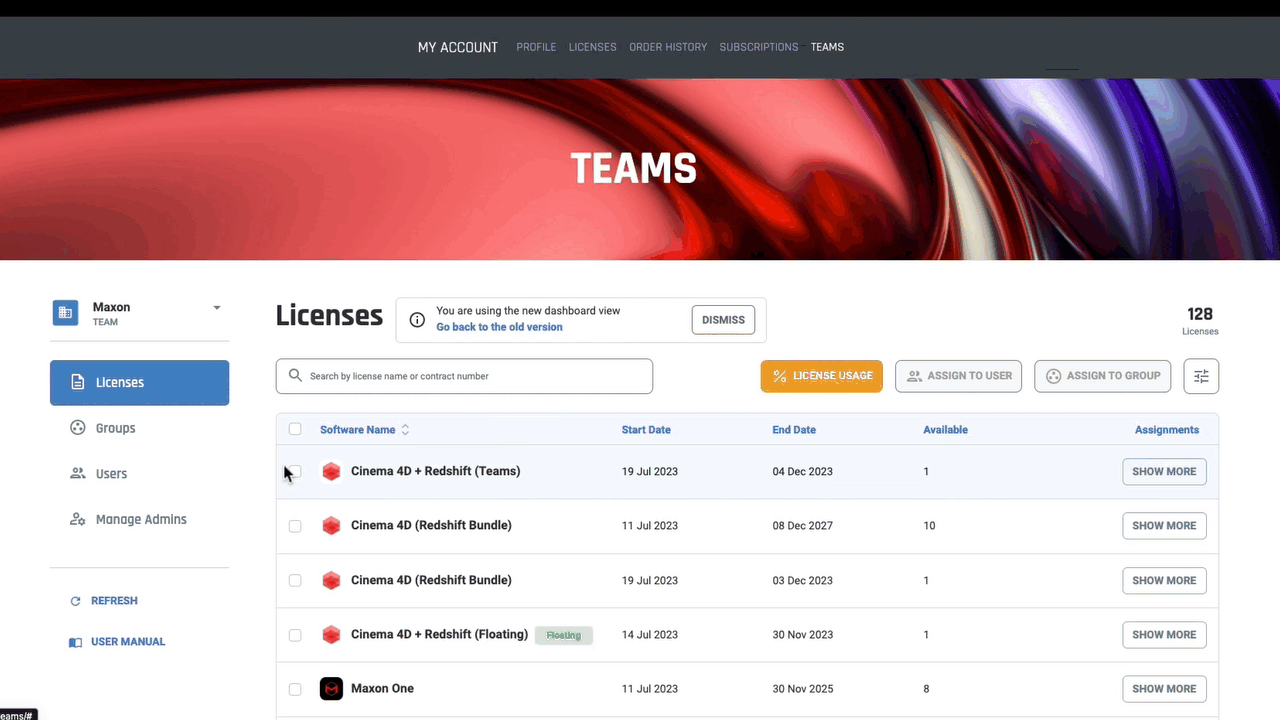The height and width of the screenshot is (720, 1280).
Task: Check the Cinema 4D + Redshift (Teams) row checkbox
Action: click(295, 471)
